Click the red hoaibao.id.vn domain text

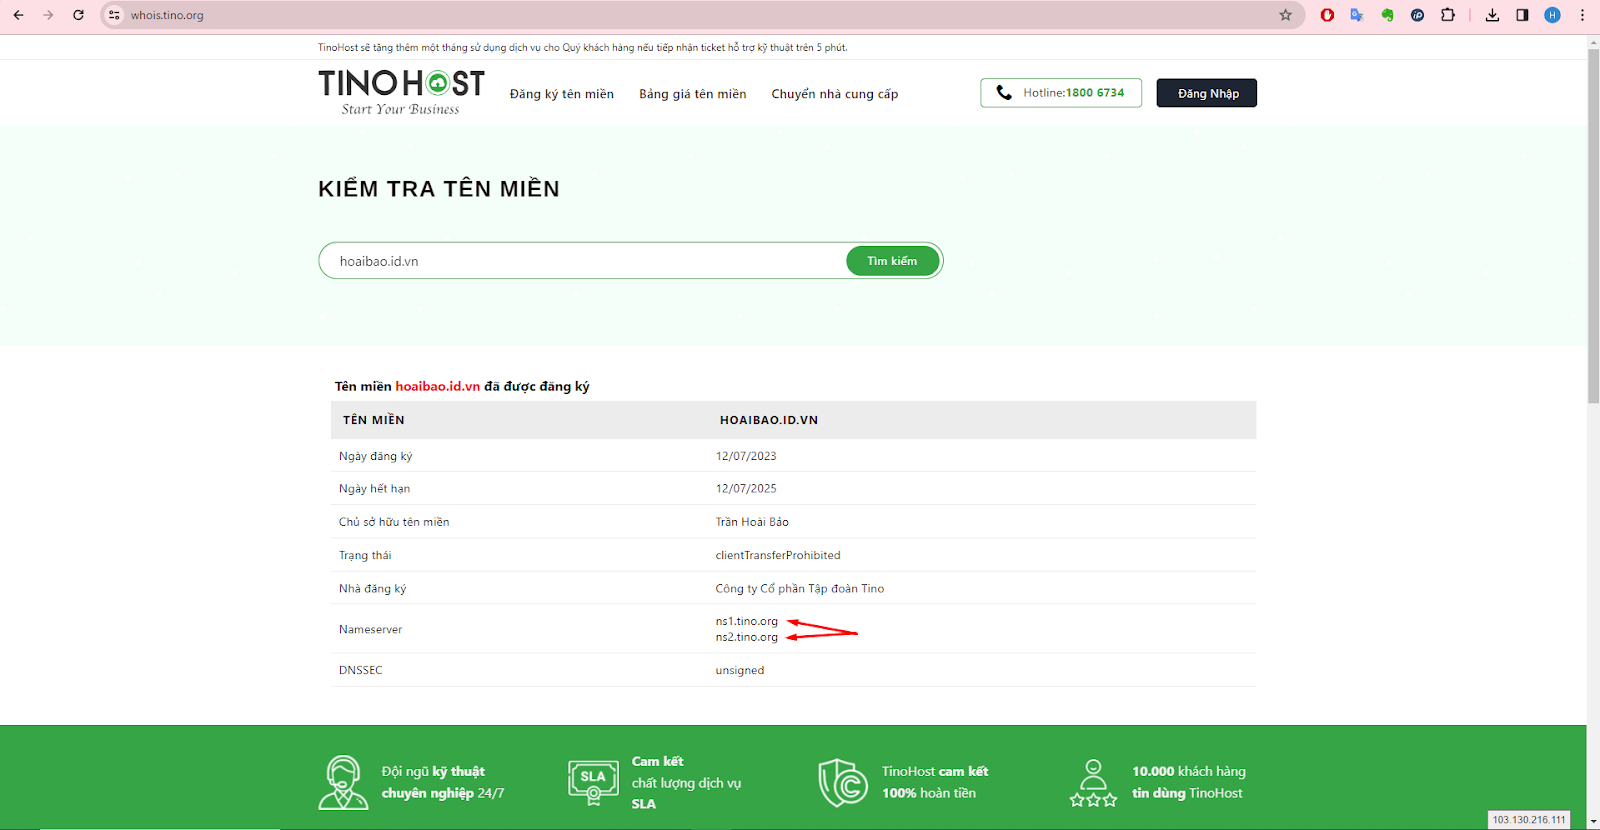click(437, 386)
